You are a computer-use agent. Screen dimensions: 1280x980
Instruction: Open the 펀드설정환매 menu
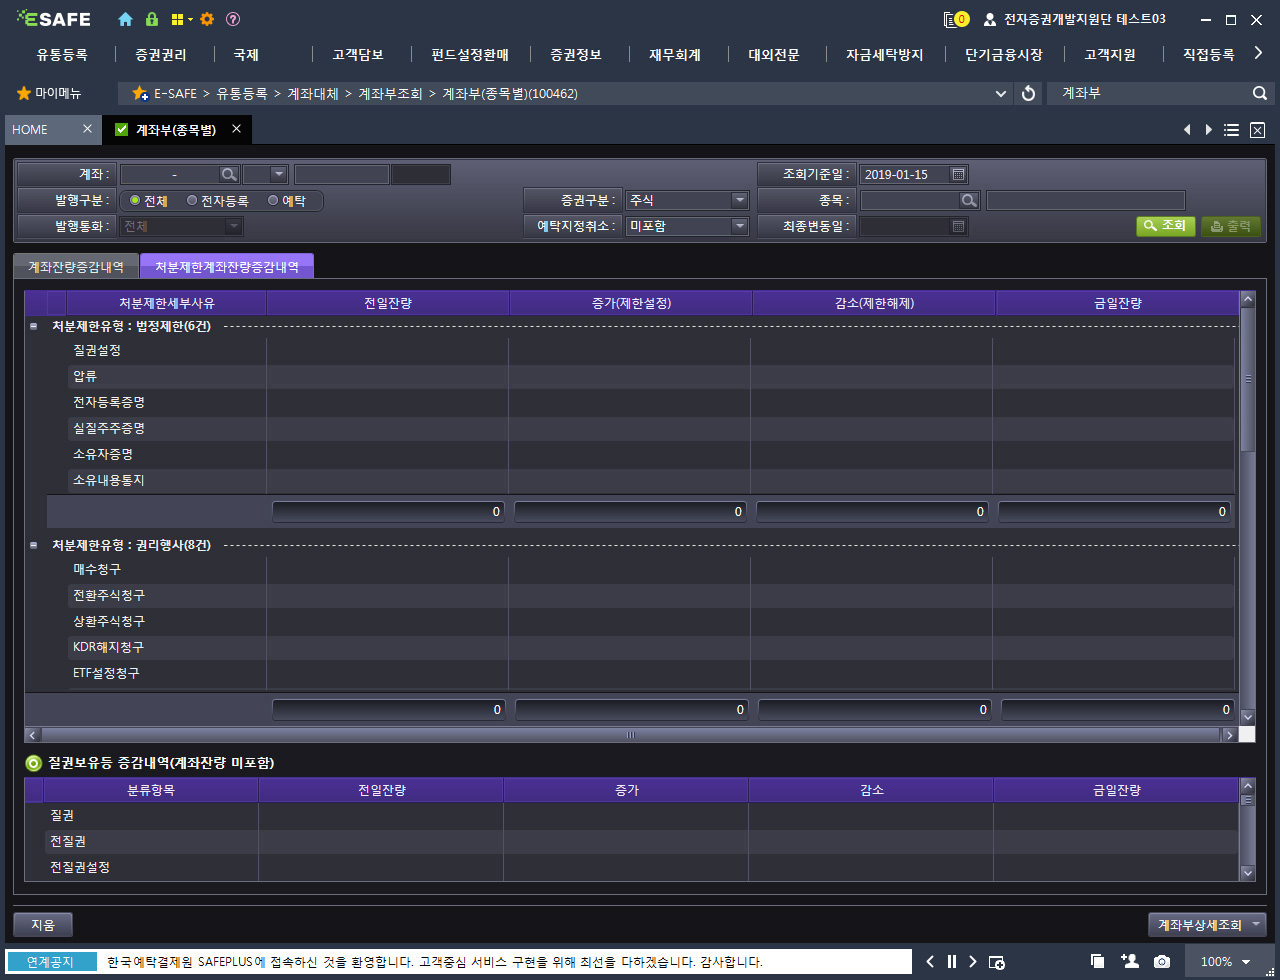click(470, 55)
